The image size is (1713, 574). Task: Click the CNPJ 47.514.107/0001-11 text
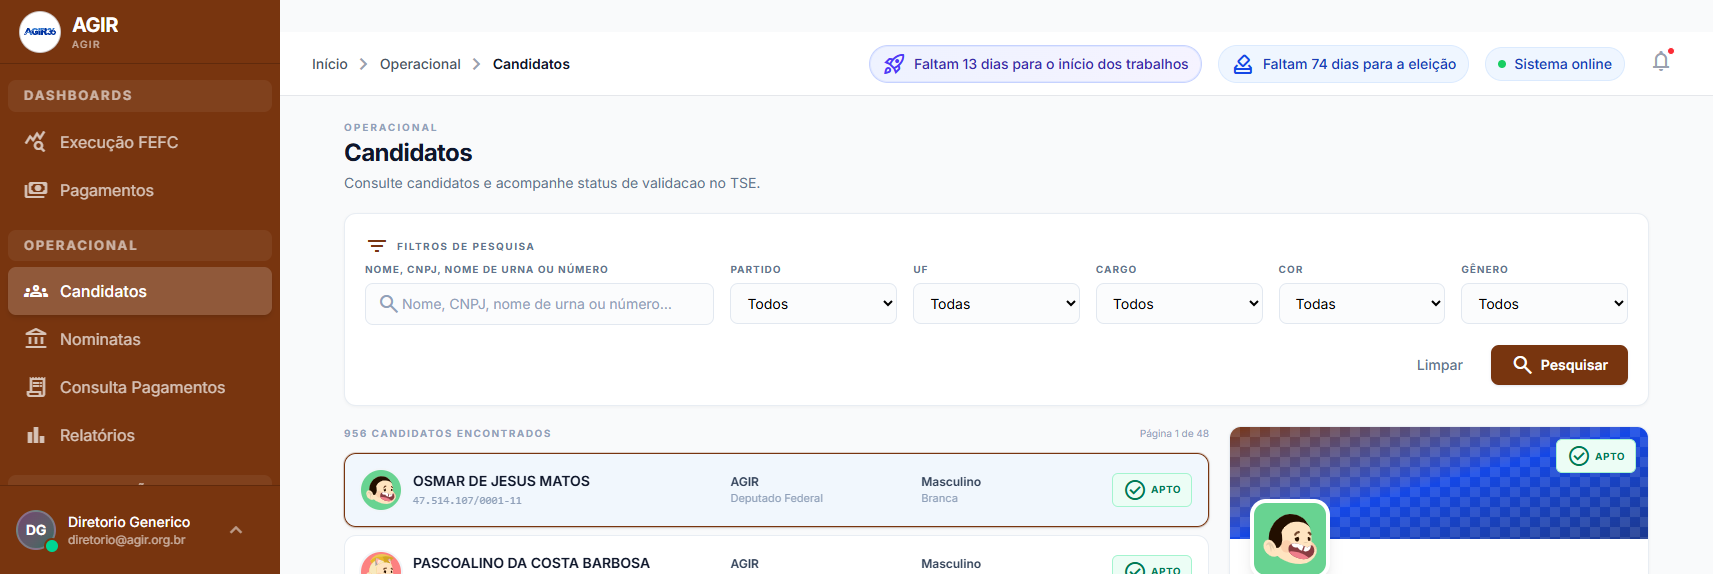point(467,501)
